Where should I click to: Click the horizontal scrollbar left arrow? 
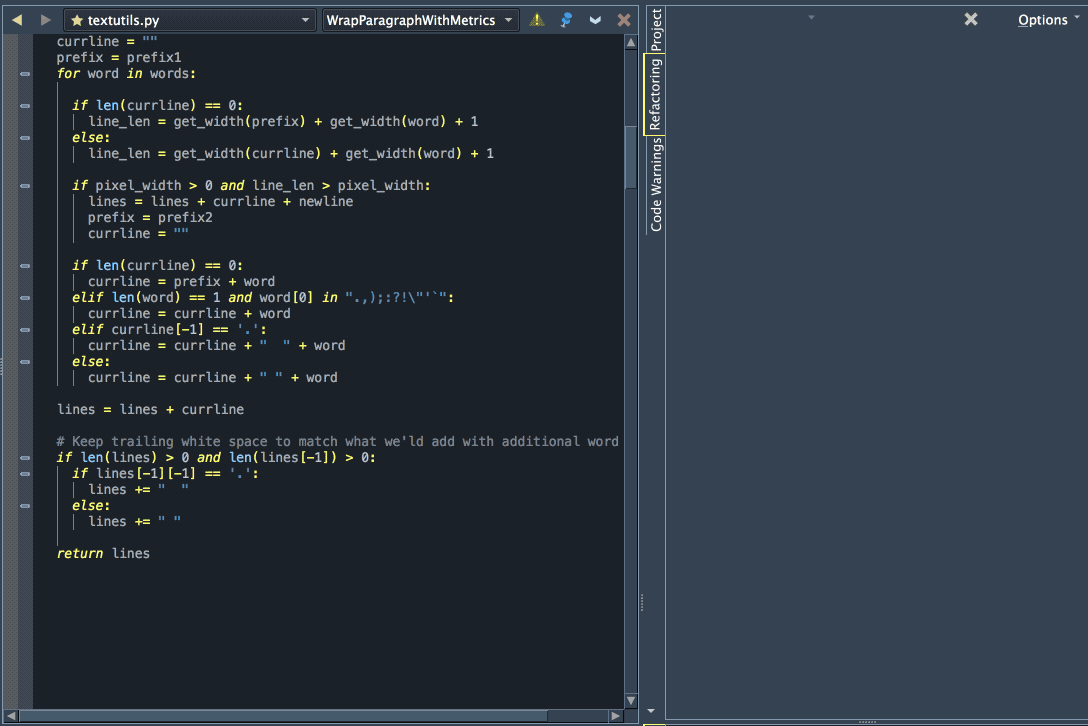(11, 716)
